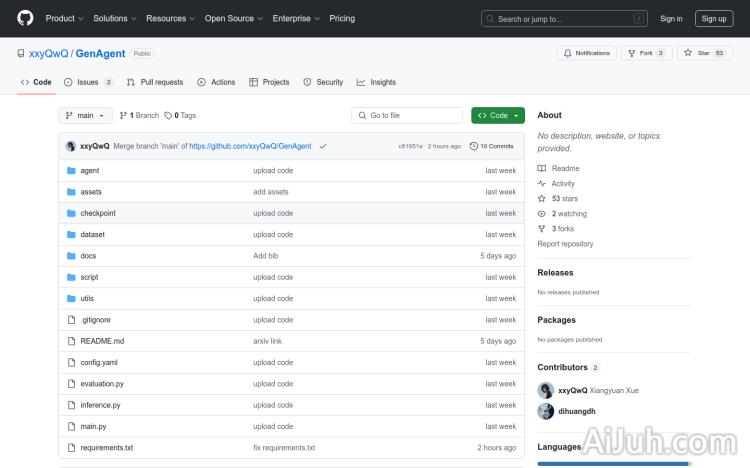Click the Activity pulse icon
This screenshot has width=750, height=468.
pos(542,184)
